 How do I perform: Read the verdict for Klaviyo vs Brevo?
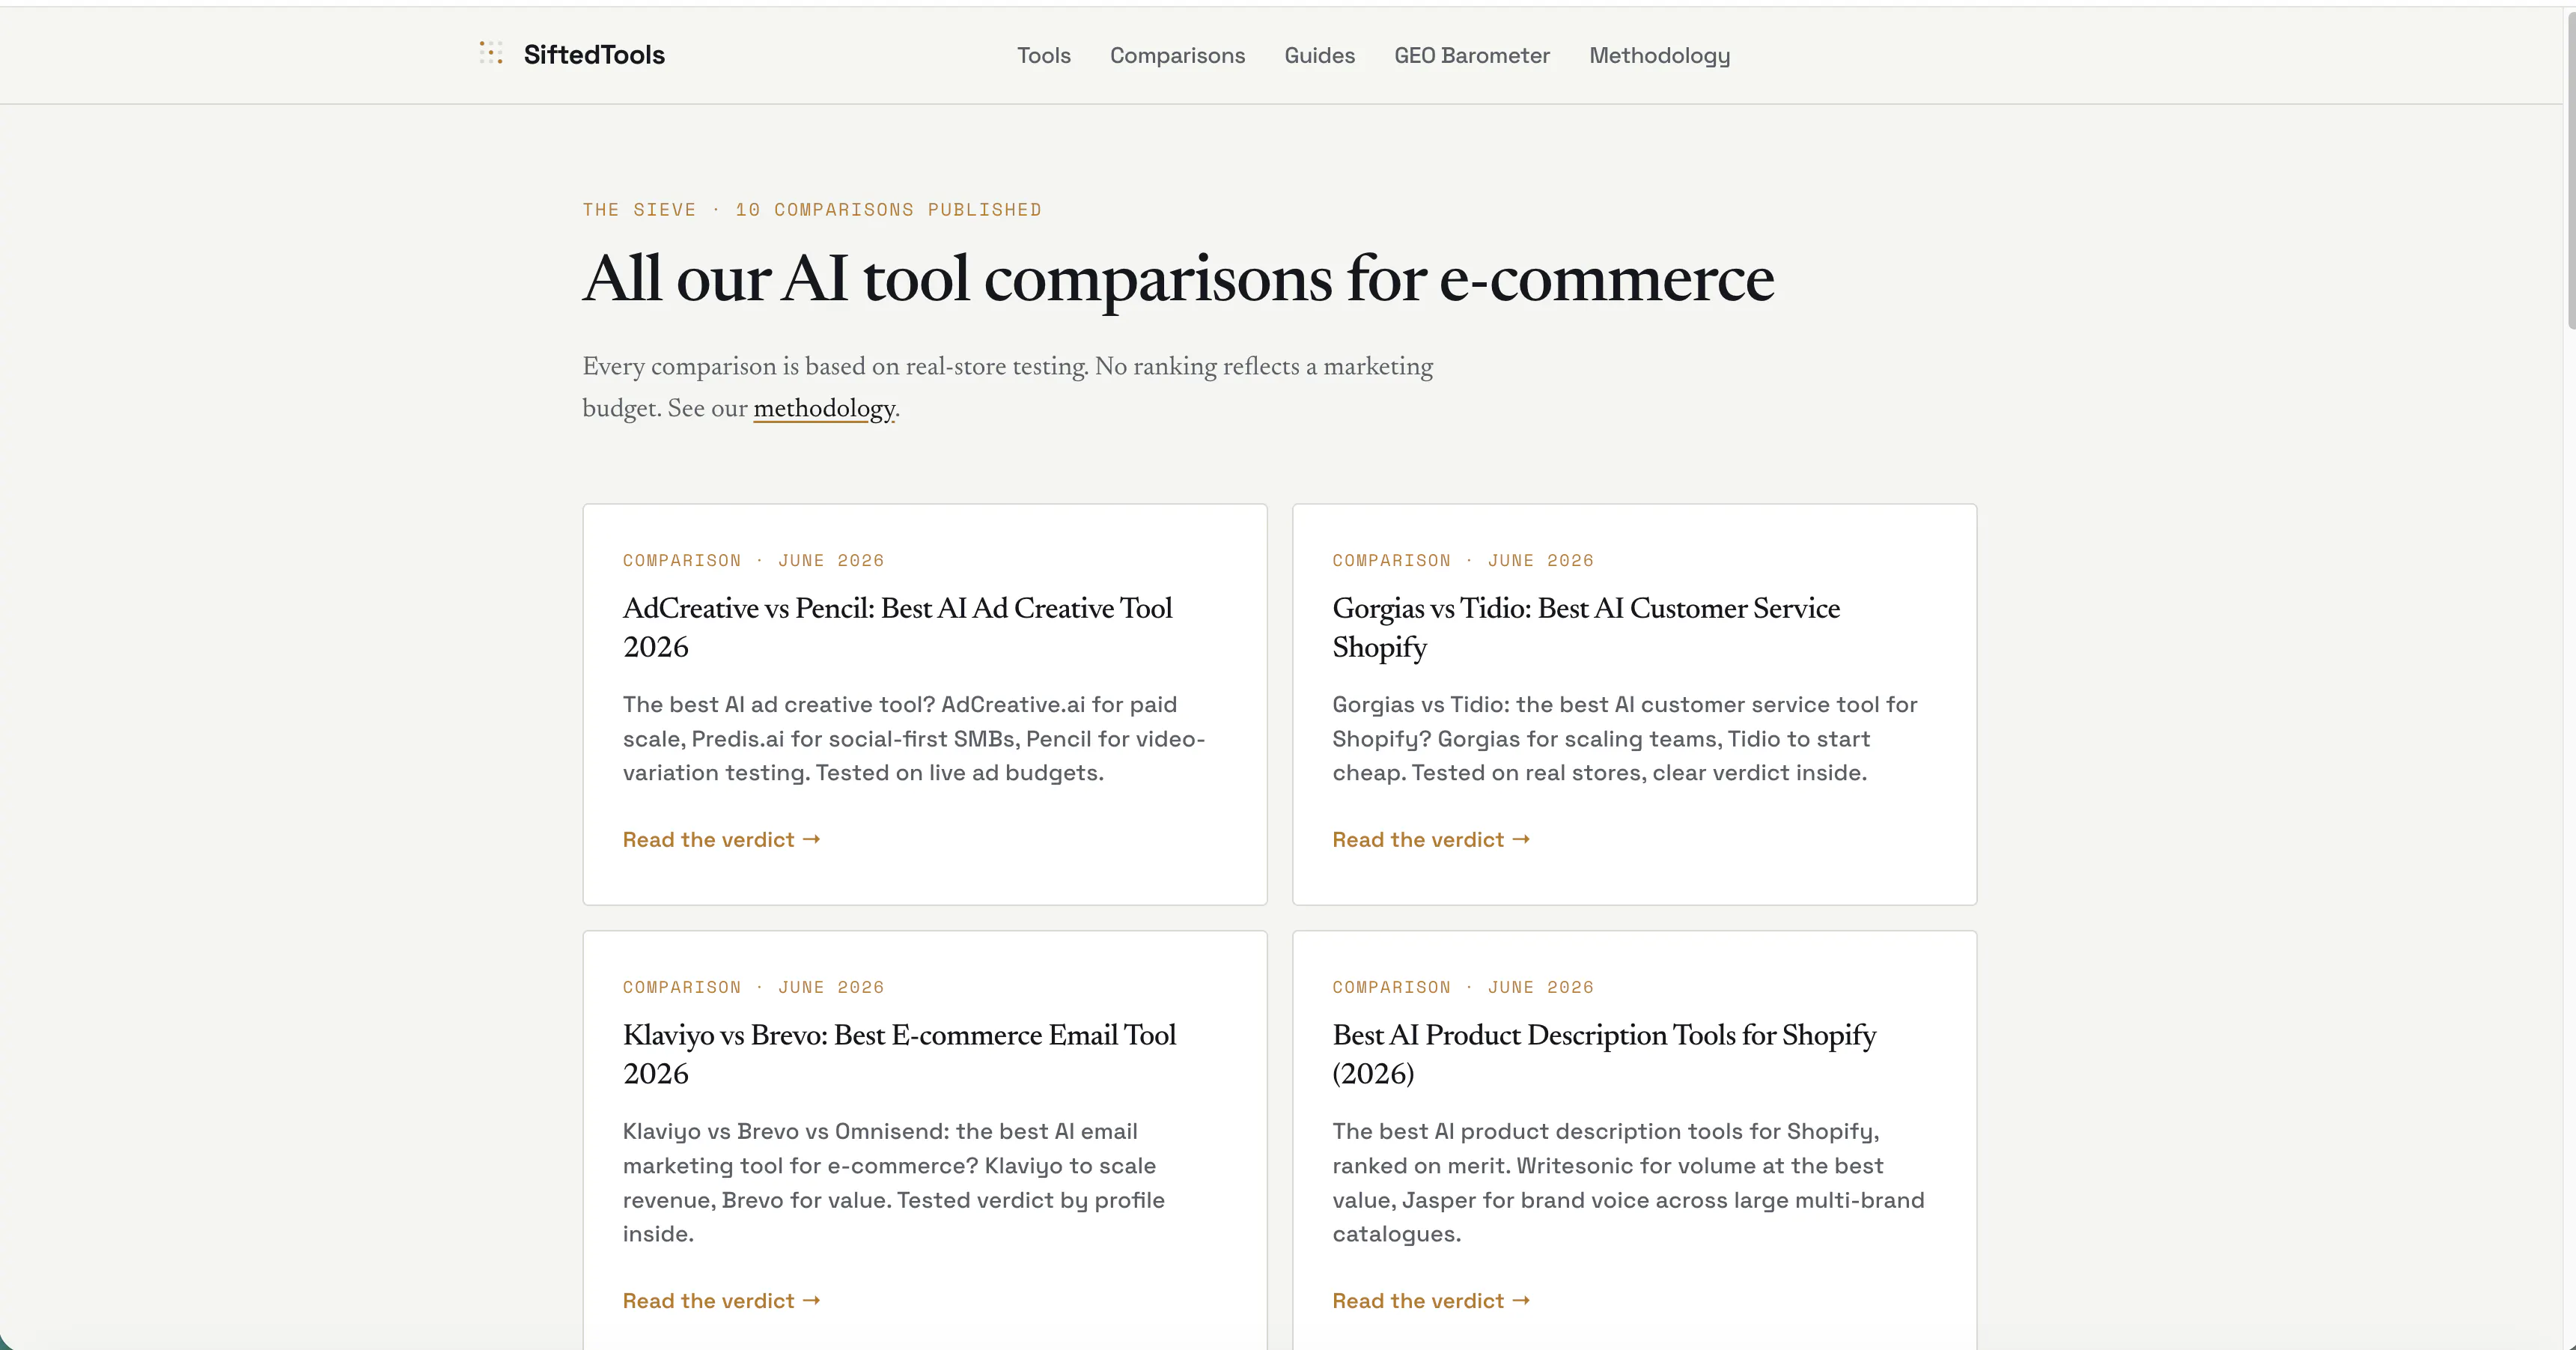pos(721,1301)
